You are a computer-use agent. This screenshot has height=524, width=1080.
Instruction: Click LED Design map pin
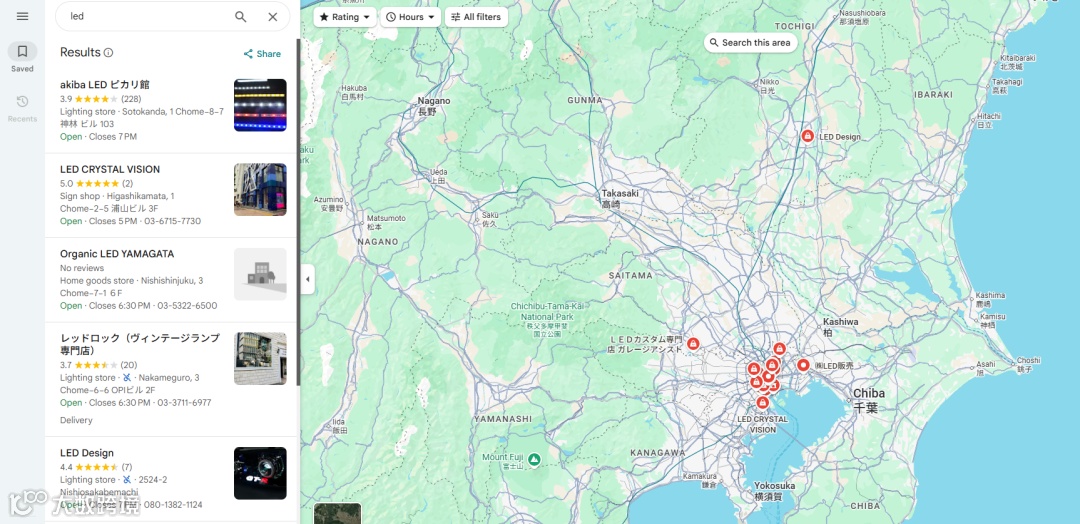click(807, 136)
